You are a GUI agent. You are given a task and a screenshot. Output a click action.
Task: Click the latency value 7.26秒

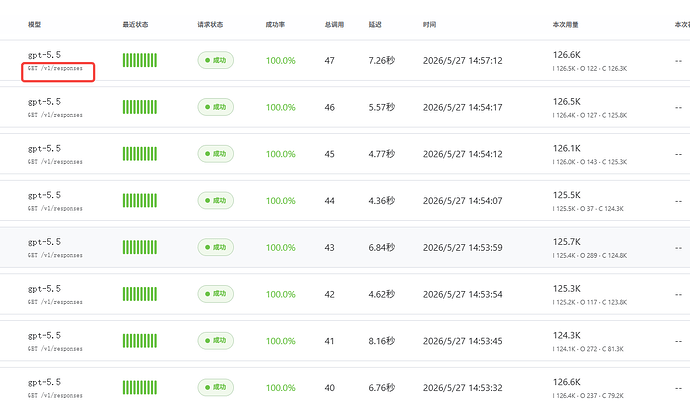(382, 60)
